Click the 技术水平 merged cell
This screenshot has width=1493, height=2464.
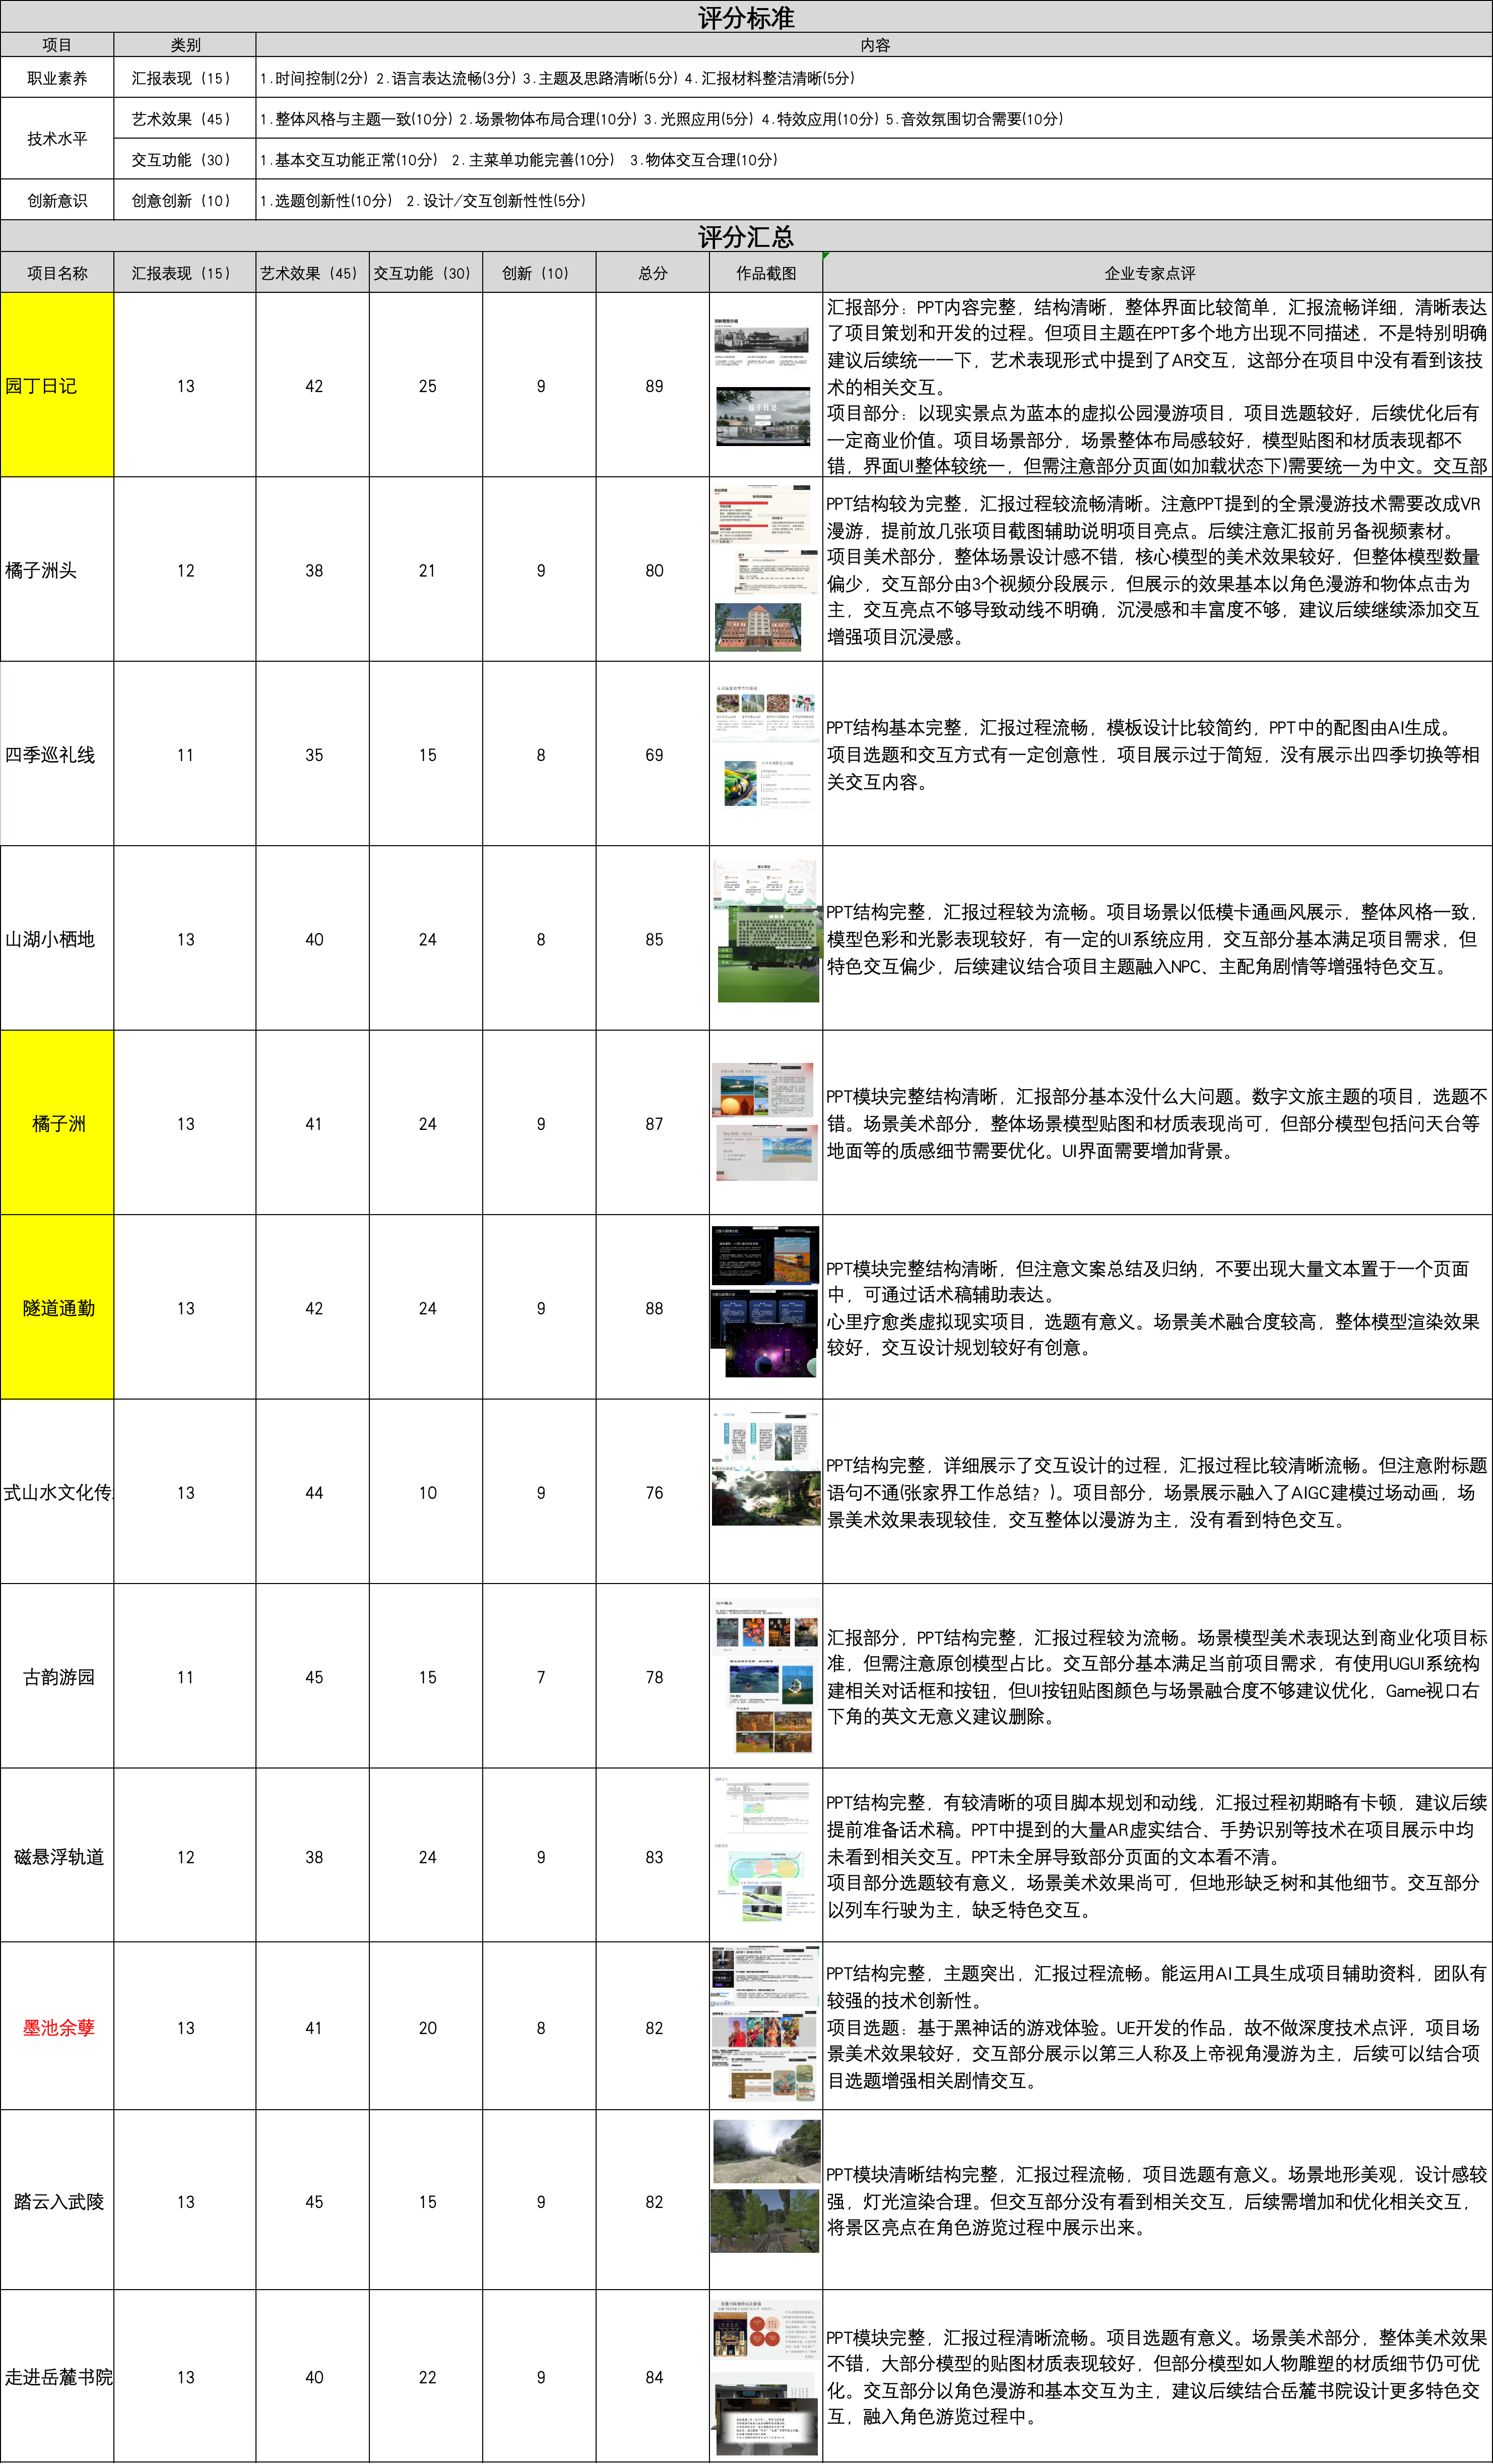[x=57, y=139]
